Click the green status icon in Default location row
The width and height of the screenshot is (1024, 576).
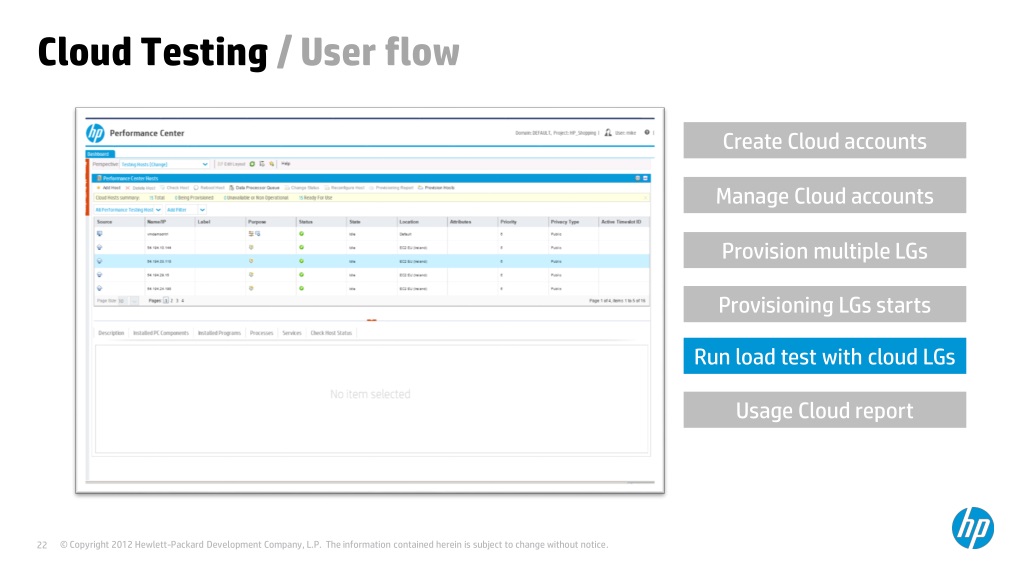(302, 234)
